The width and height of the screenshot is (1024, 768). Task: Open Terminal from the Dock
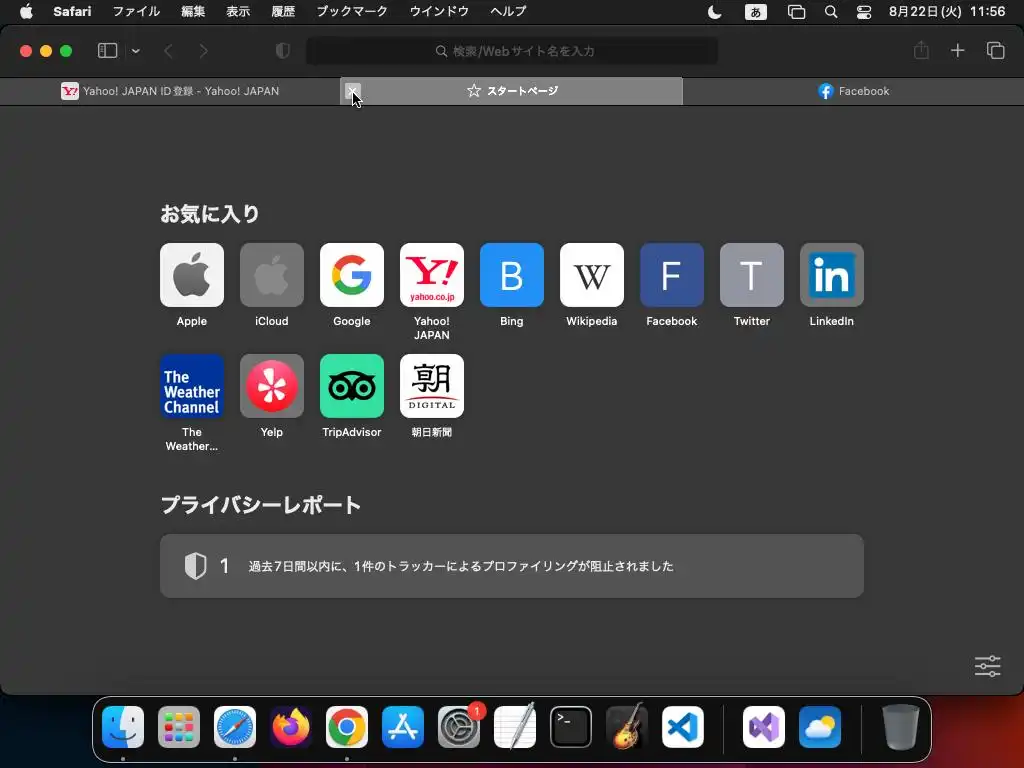pos(571,727)
